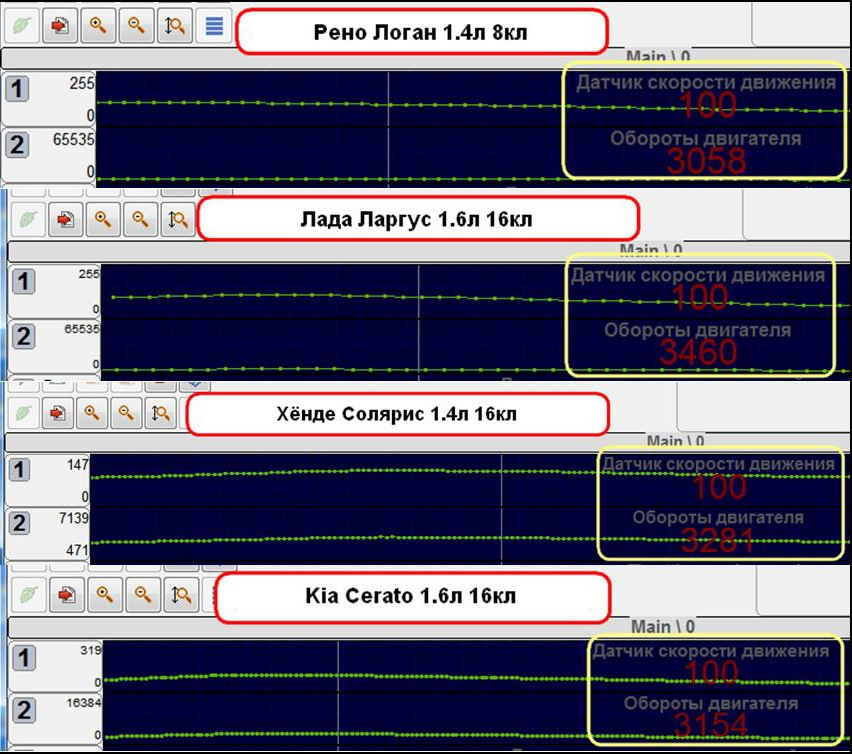Zoom out on the Kia Cerato graph

pos(142,595)
